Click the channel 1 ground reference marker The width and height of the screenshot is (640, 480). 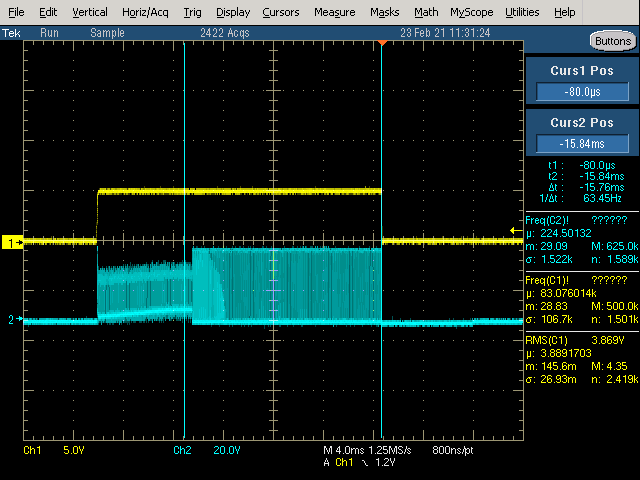12,243
